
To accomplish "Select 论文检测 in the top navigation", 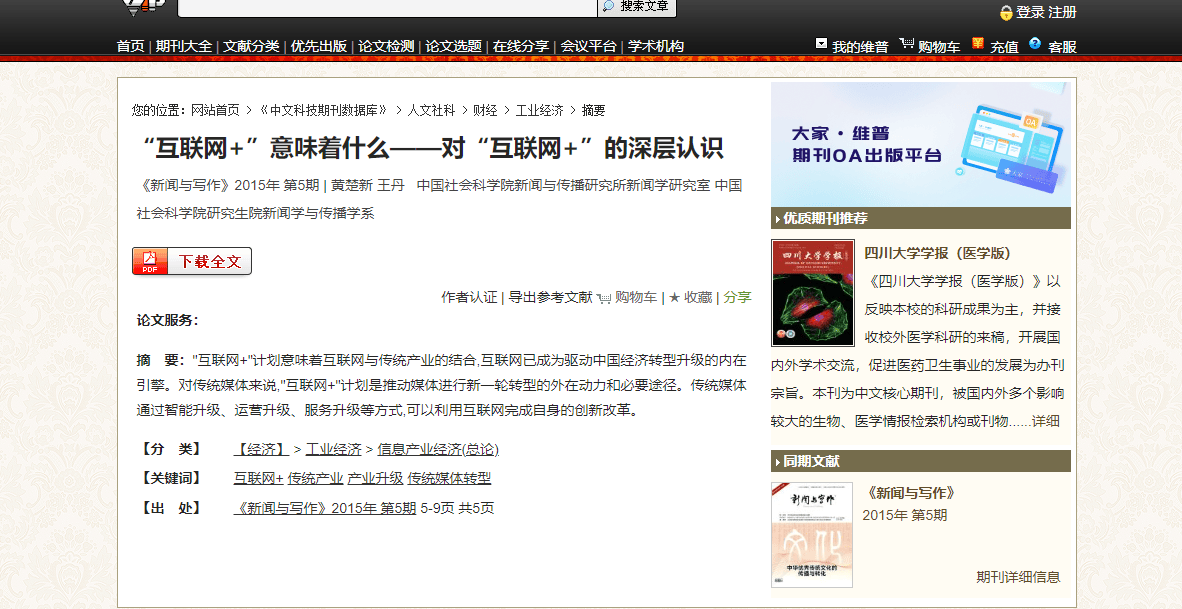I will click(386, 46).
